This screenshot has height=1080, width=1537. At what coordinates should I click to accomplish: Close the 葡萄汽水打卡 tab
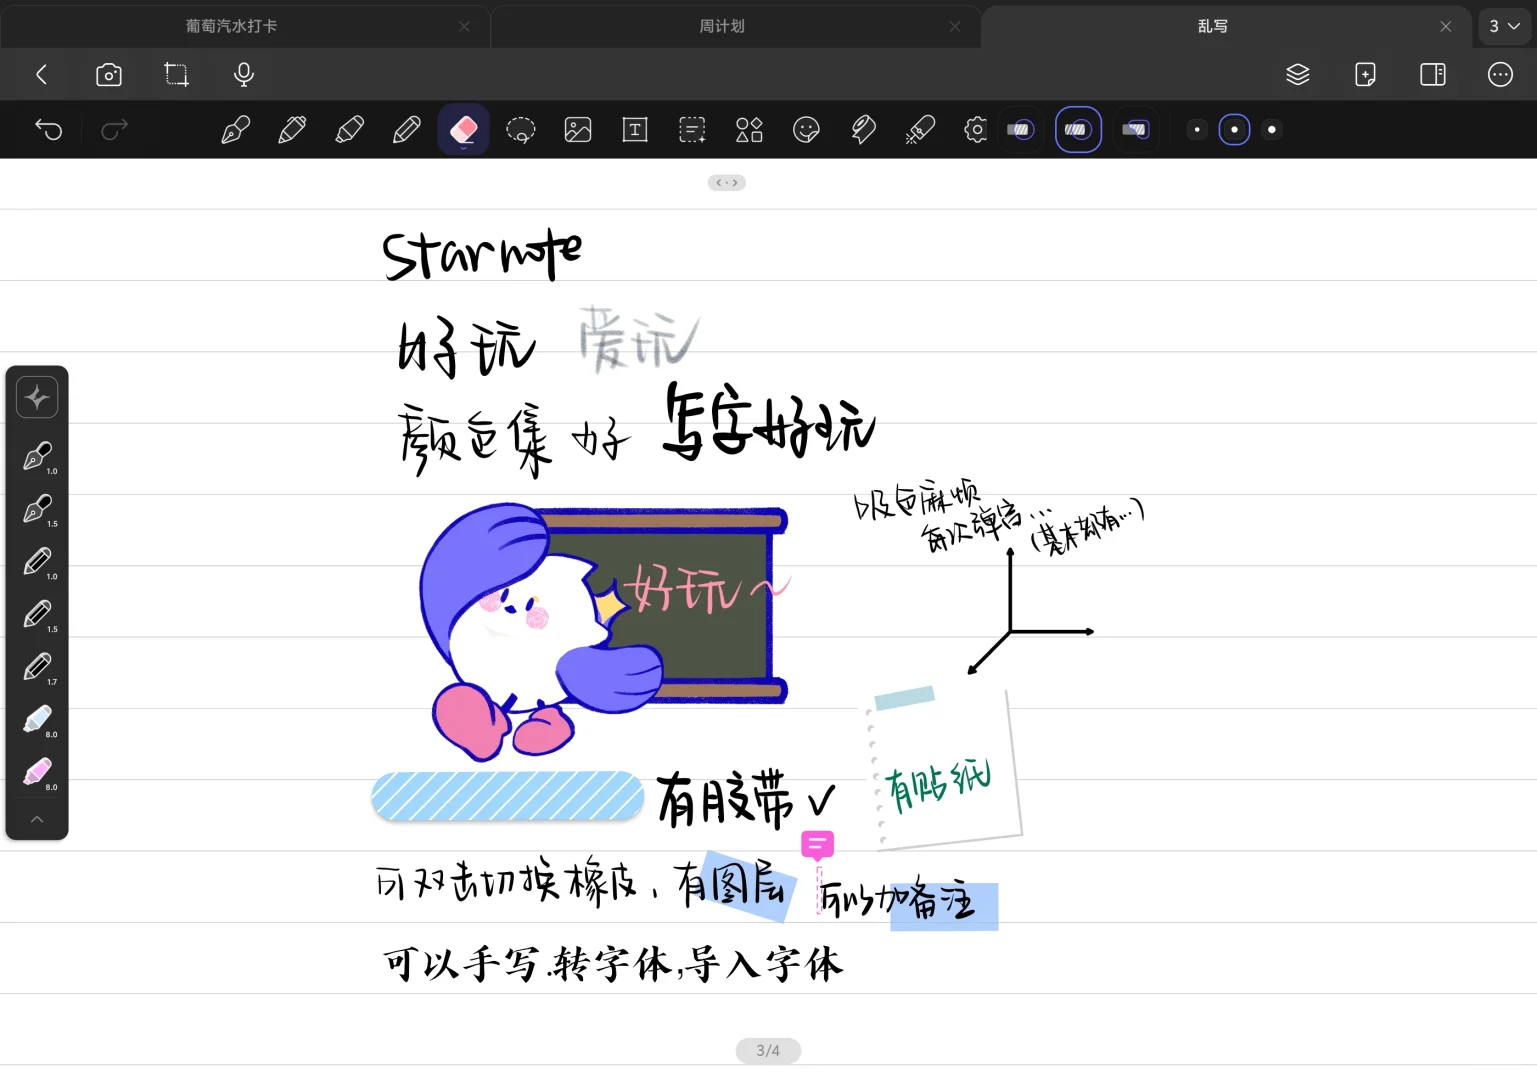point(464,26)
